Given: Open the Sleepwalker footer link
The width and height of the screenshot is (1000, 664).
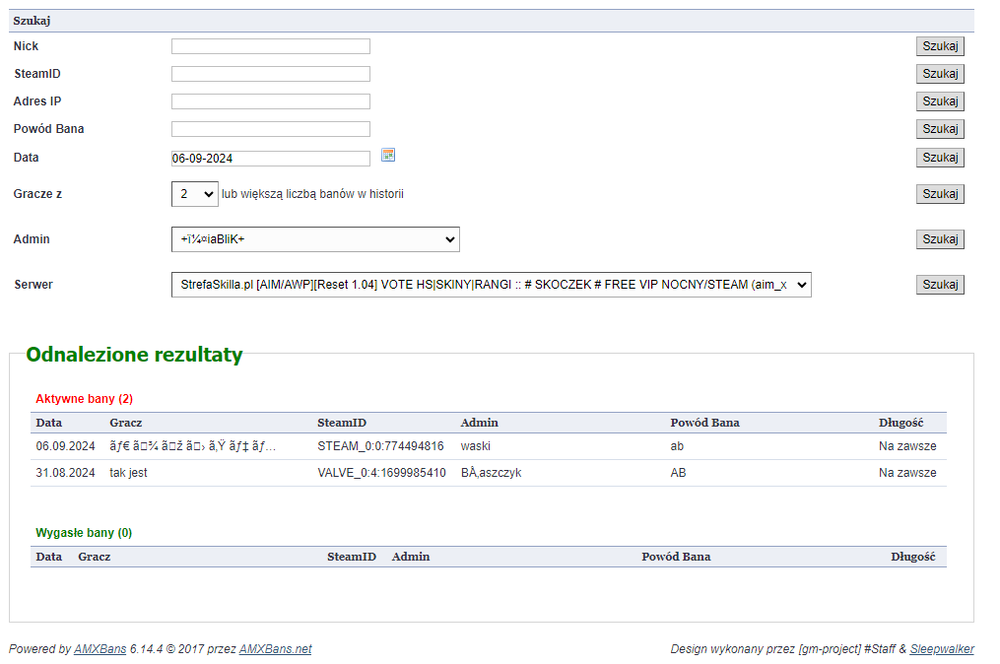Looking at the screenshot, I should click(942, 649).
